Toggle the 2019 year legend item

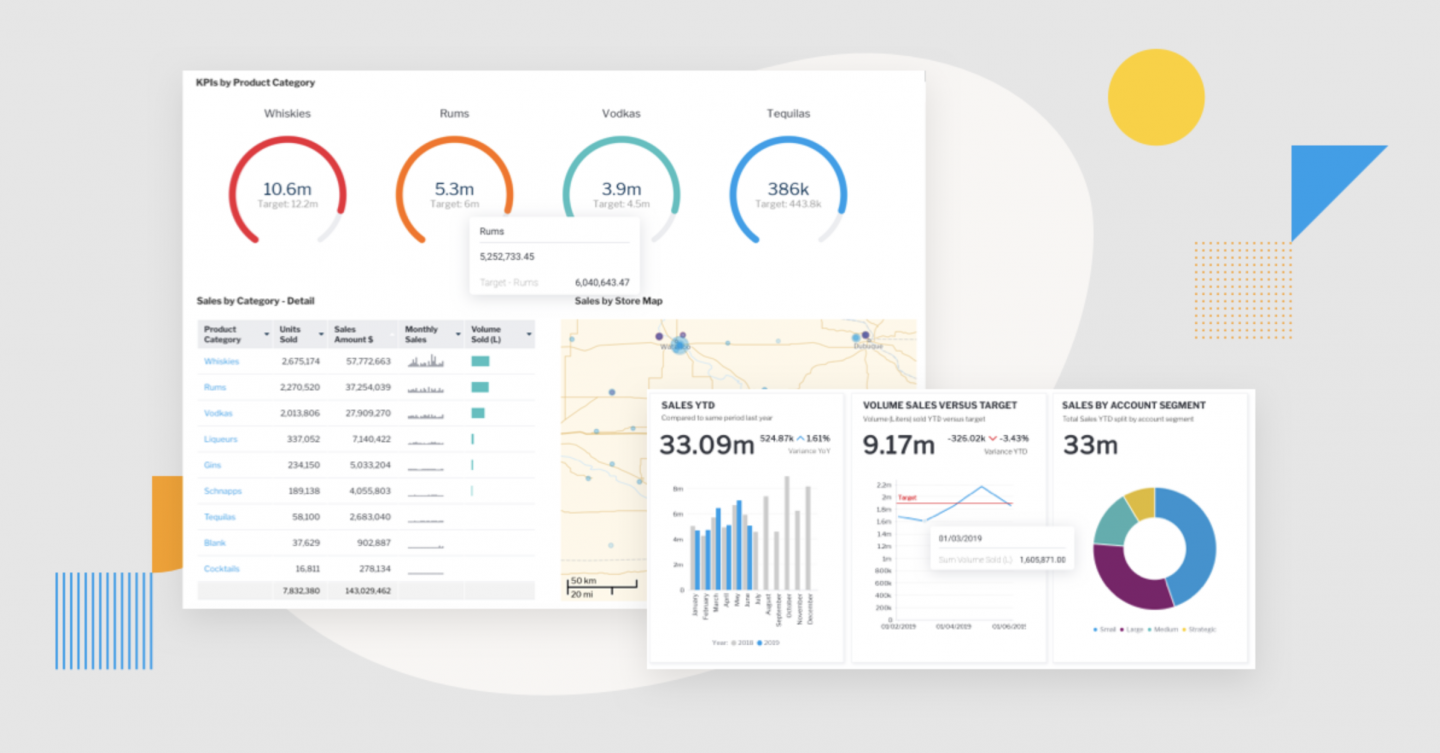coord(768,642)
